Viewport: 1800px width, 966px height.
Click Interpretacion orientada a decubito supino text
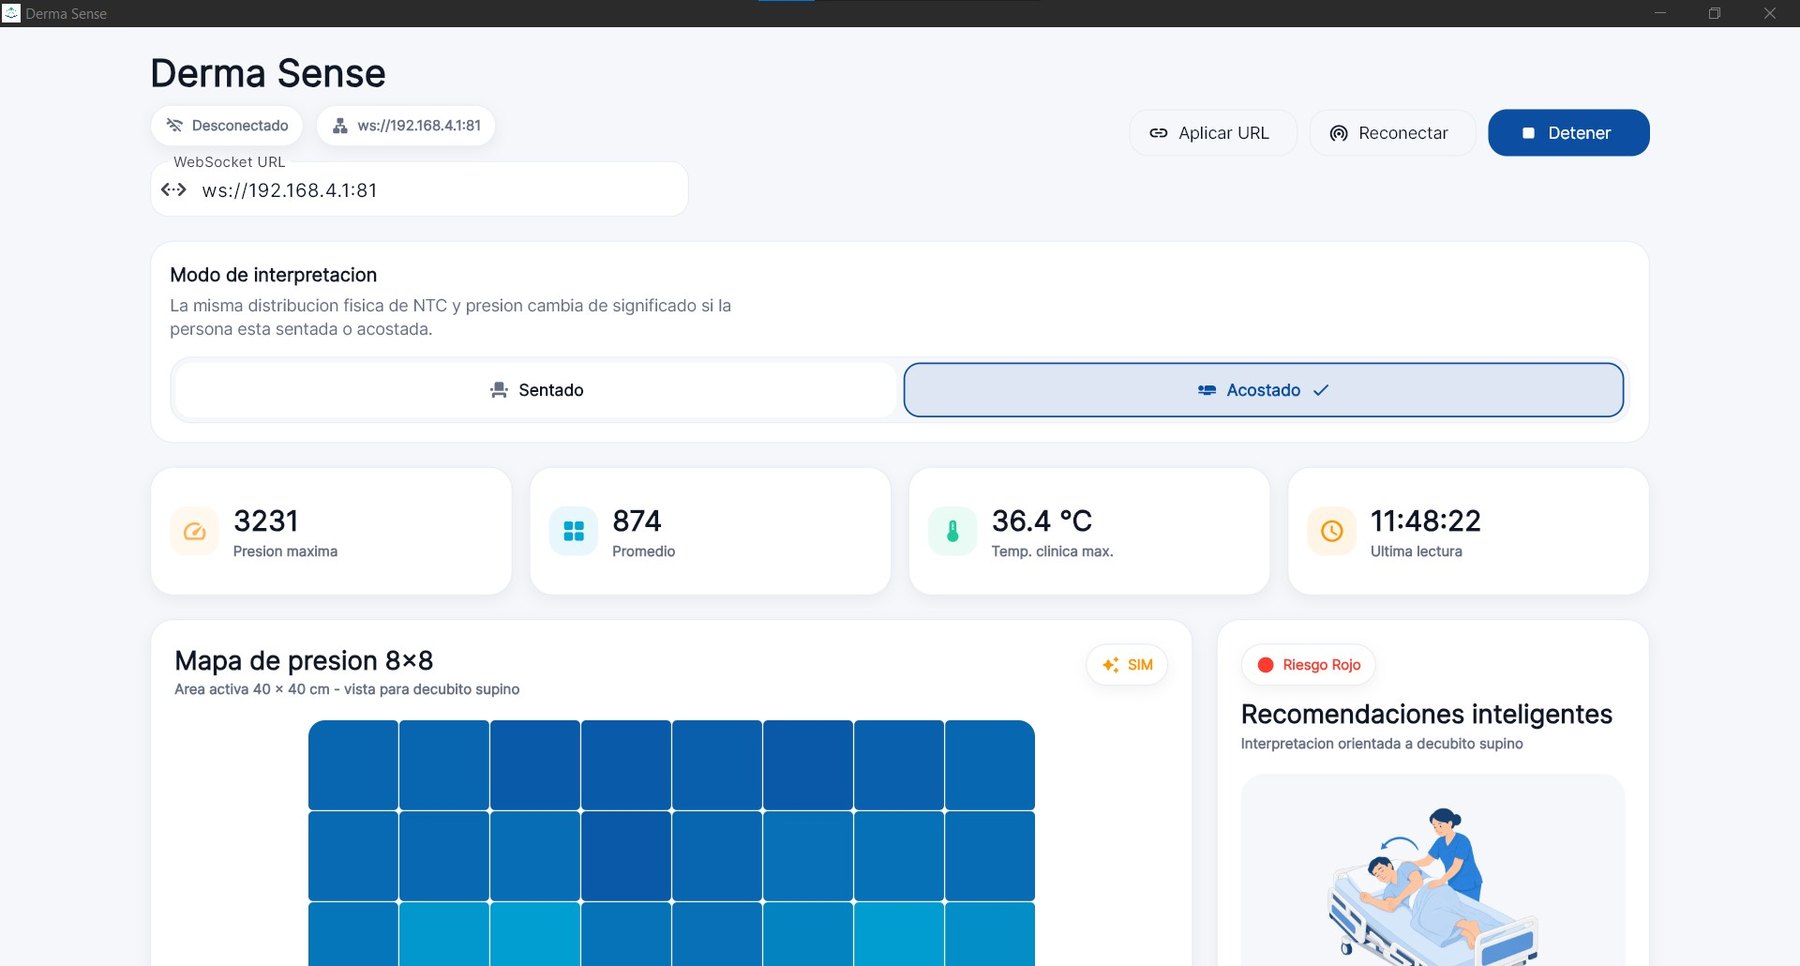[x=1382, y=744]
